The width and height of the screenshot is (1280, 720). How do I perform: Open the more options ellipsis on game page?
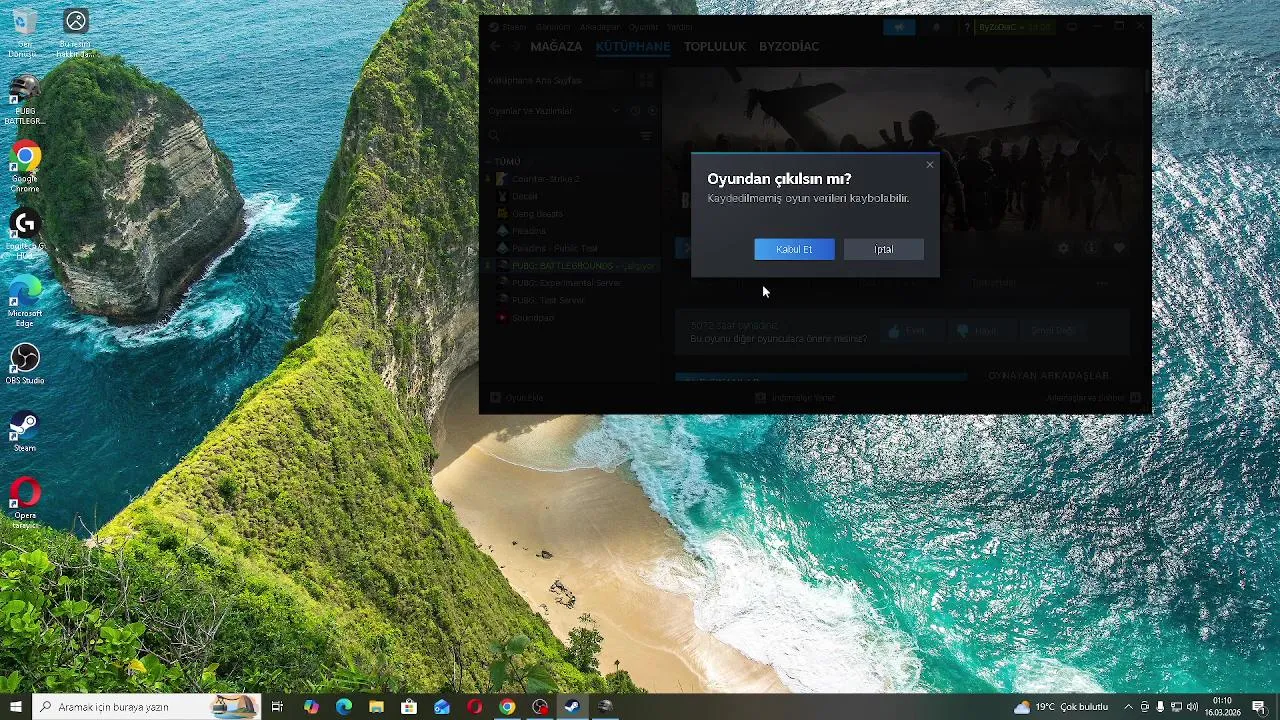click(1101, 283)
